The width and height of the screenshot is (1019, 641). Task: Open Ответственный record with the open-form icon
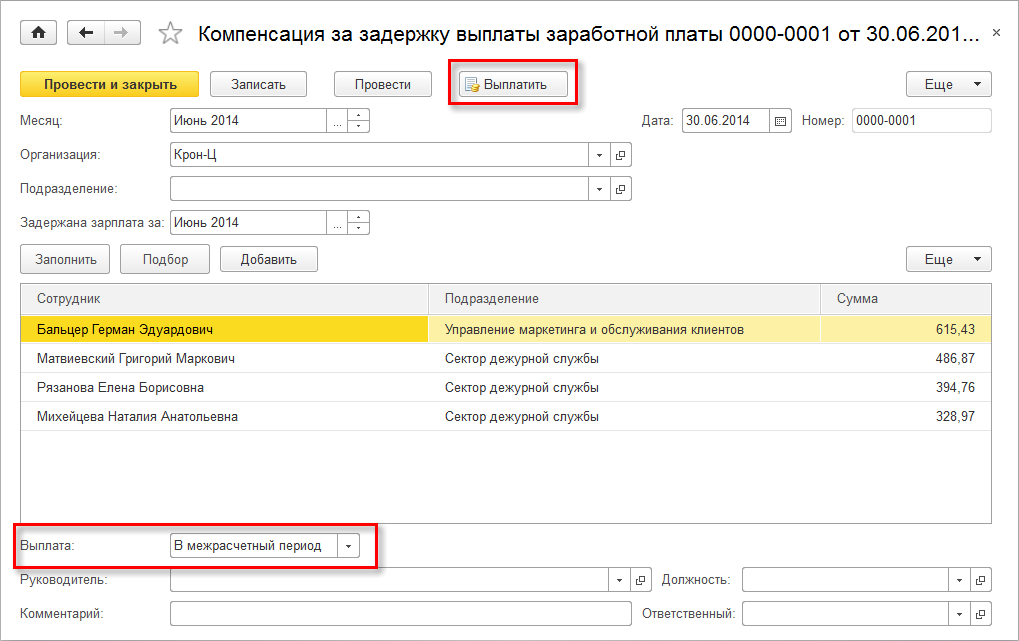click(x=980, y=613)
